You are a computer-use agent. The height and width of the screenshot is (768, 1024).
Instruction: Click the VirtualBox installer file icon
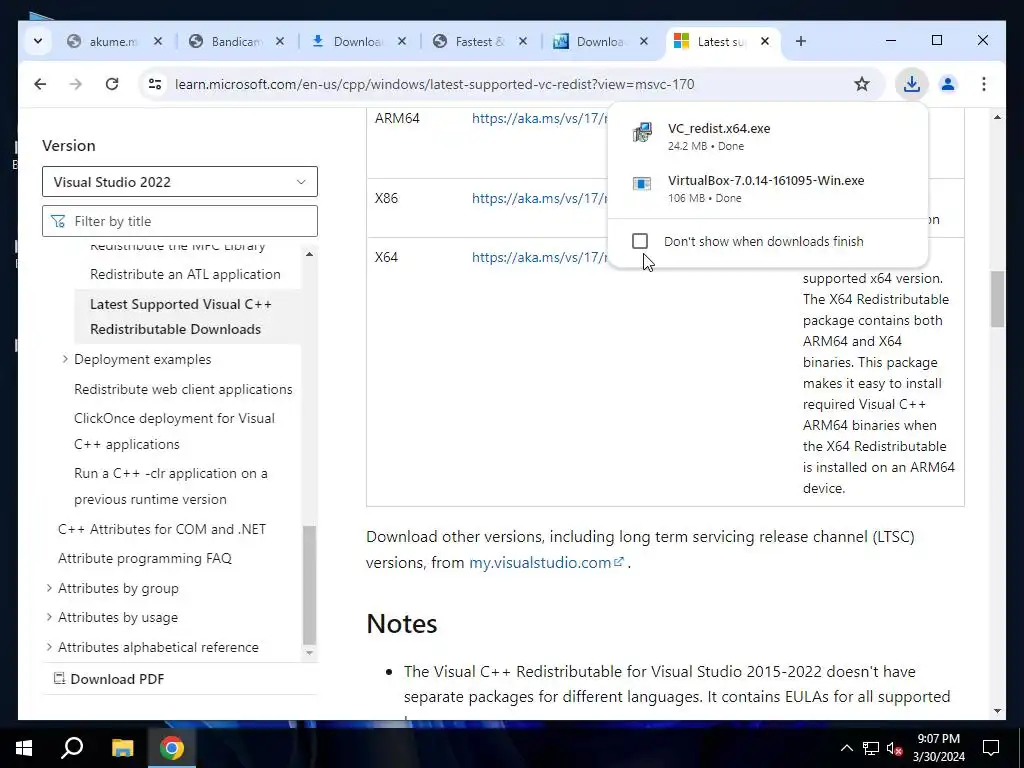pyautogui.click(x=642, y=184)
